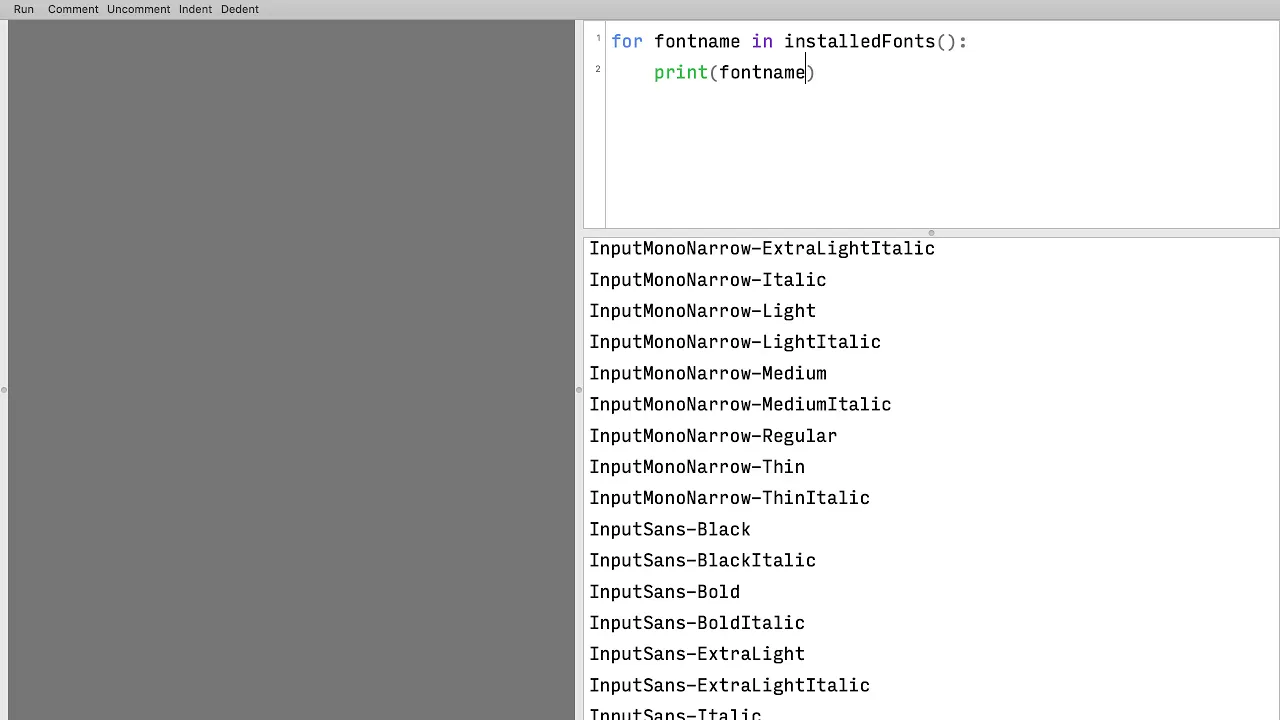Select output row InputSans-Black
1280x720 pixels.
[670, 529]
